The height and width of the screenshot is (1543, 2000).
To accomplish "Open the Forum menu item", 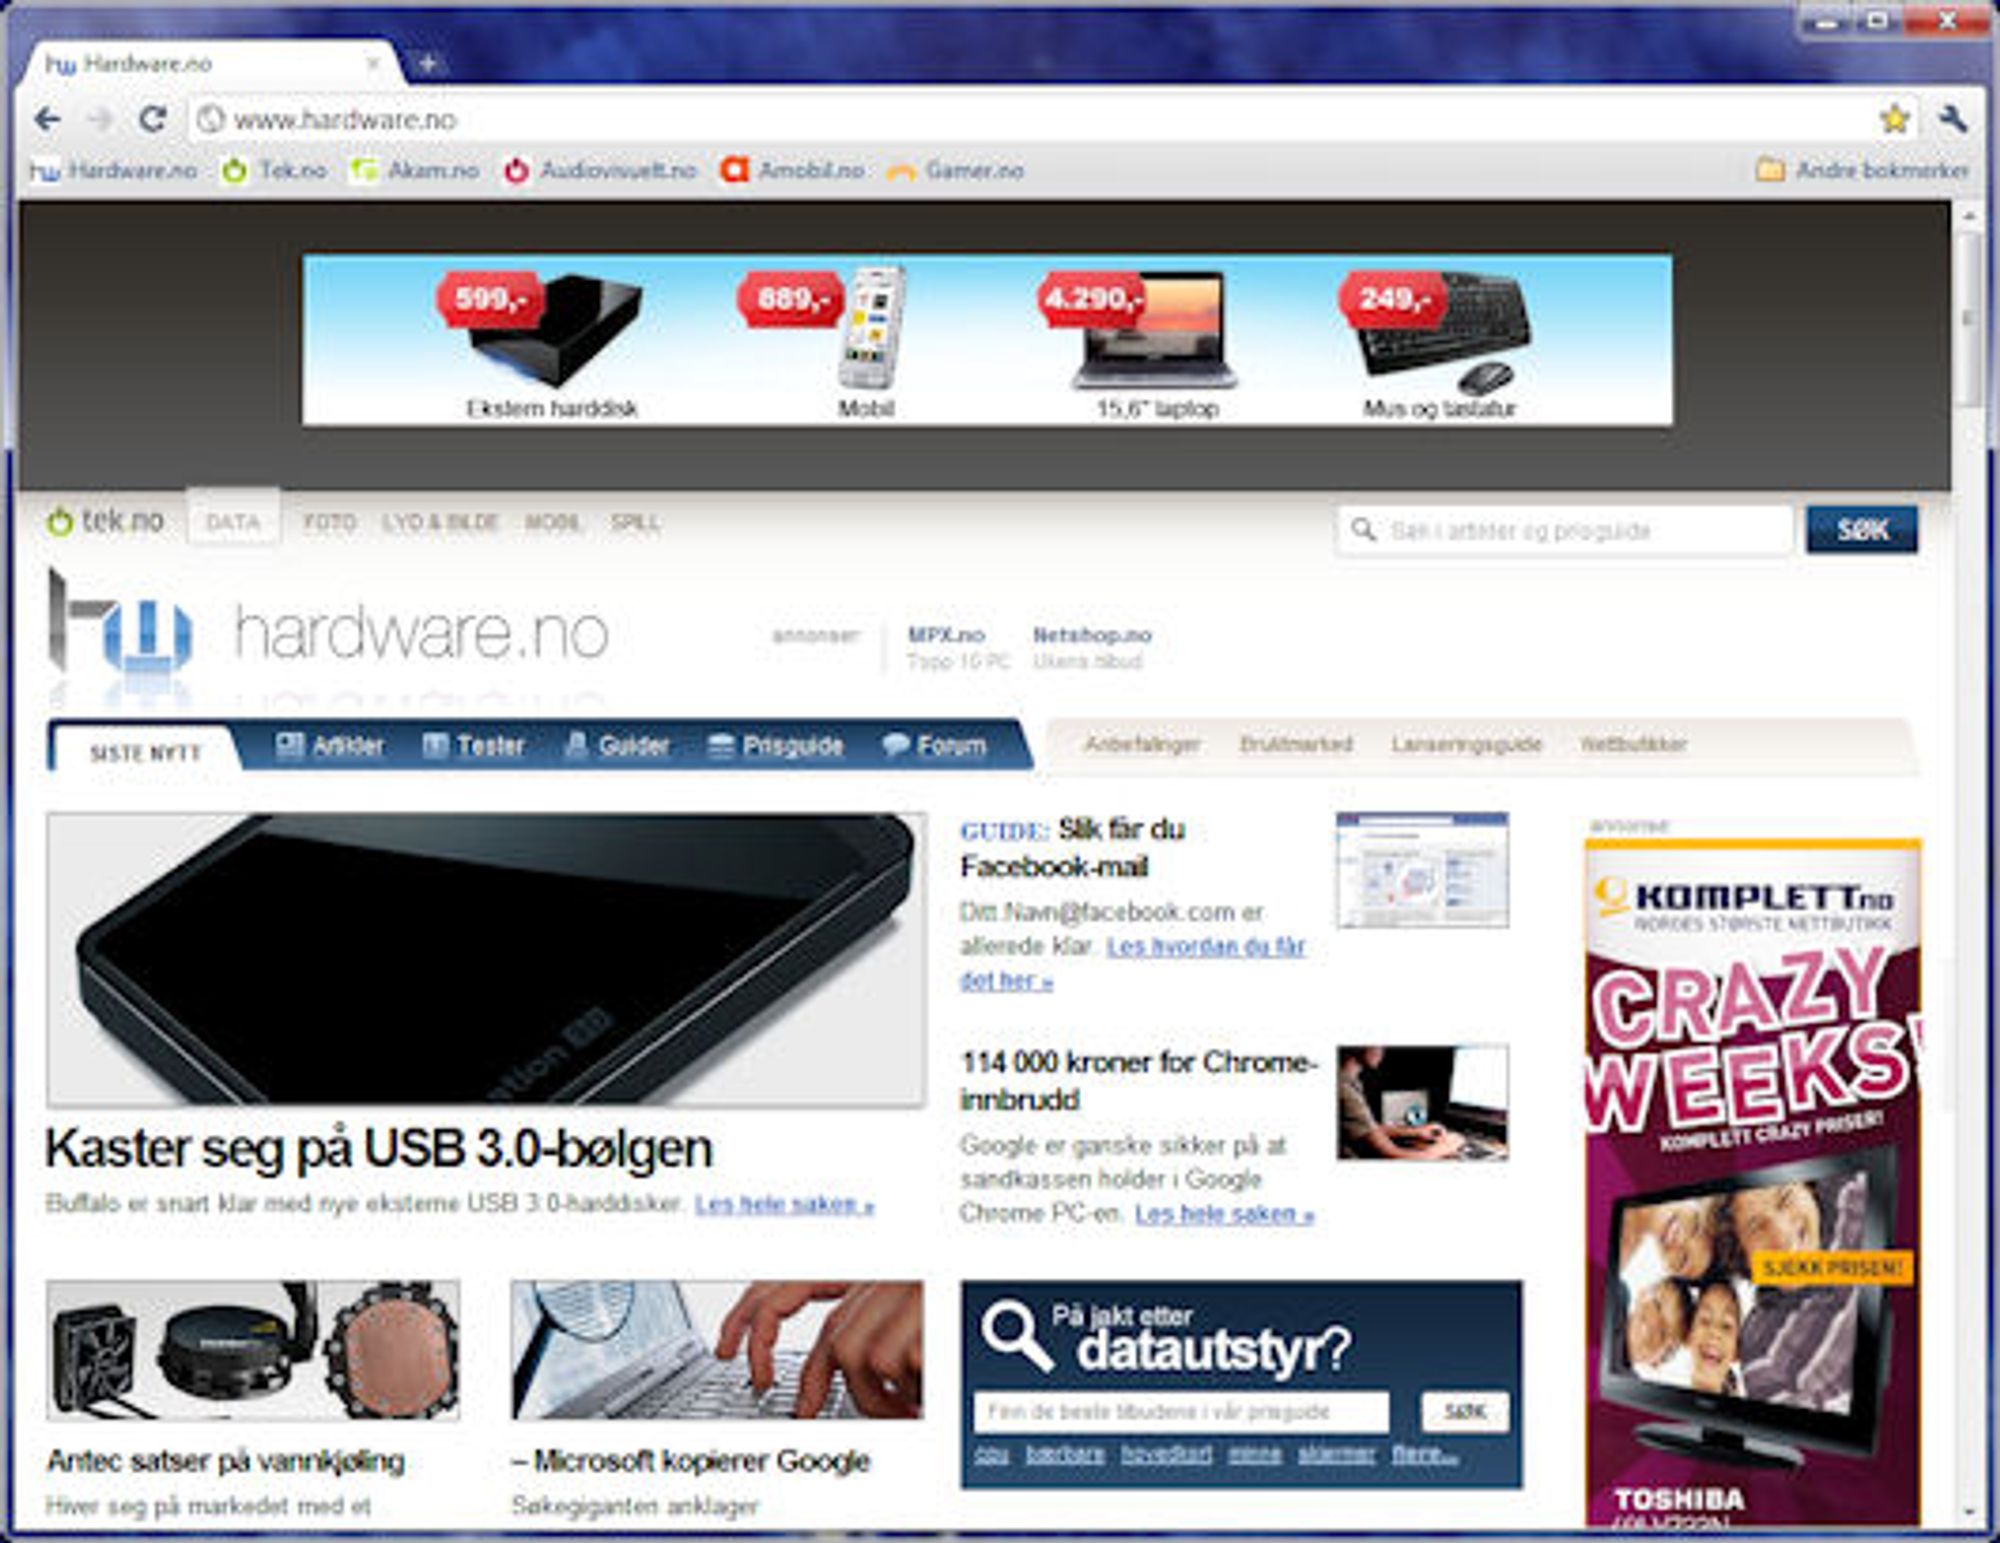I will click(x=935, y=746).
